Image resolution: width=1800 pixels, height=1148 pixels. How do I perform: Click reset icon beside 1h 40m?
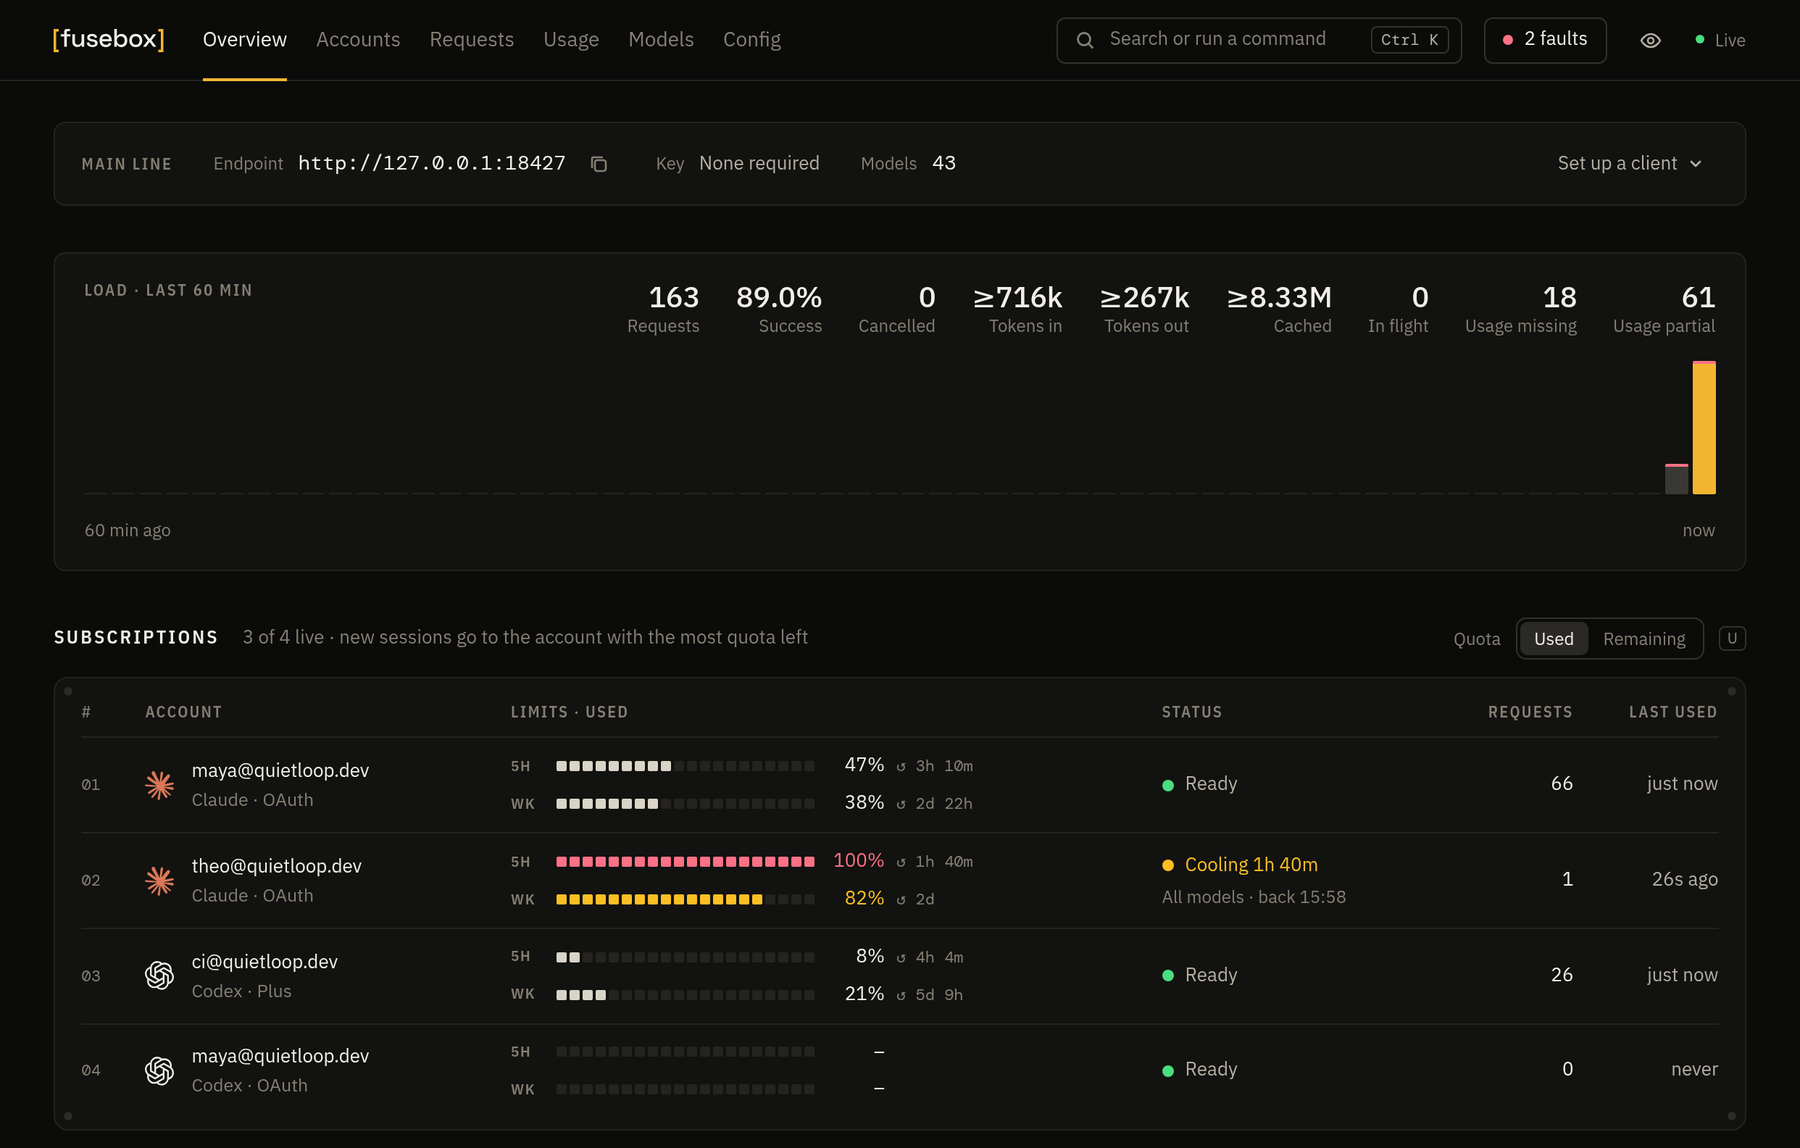901,862
